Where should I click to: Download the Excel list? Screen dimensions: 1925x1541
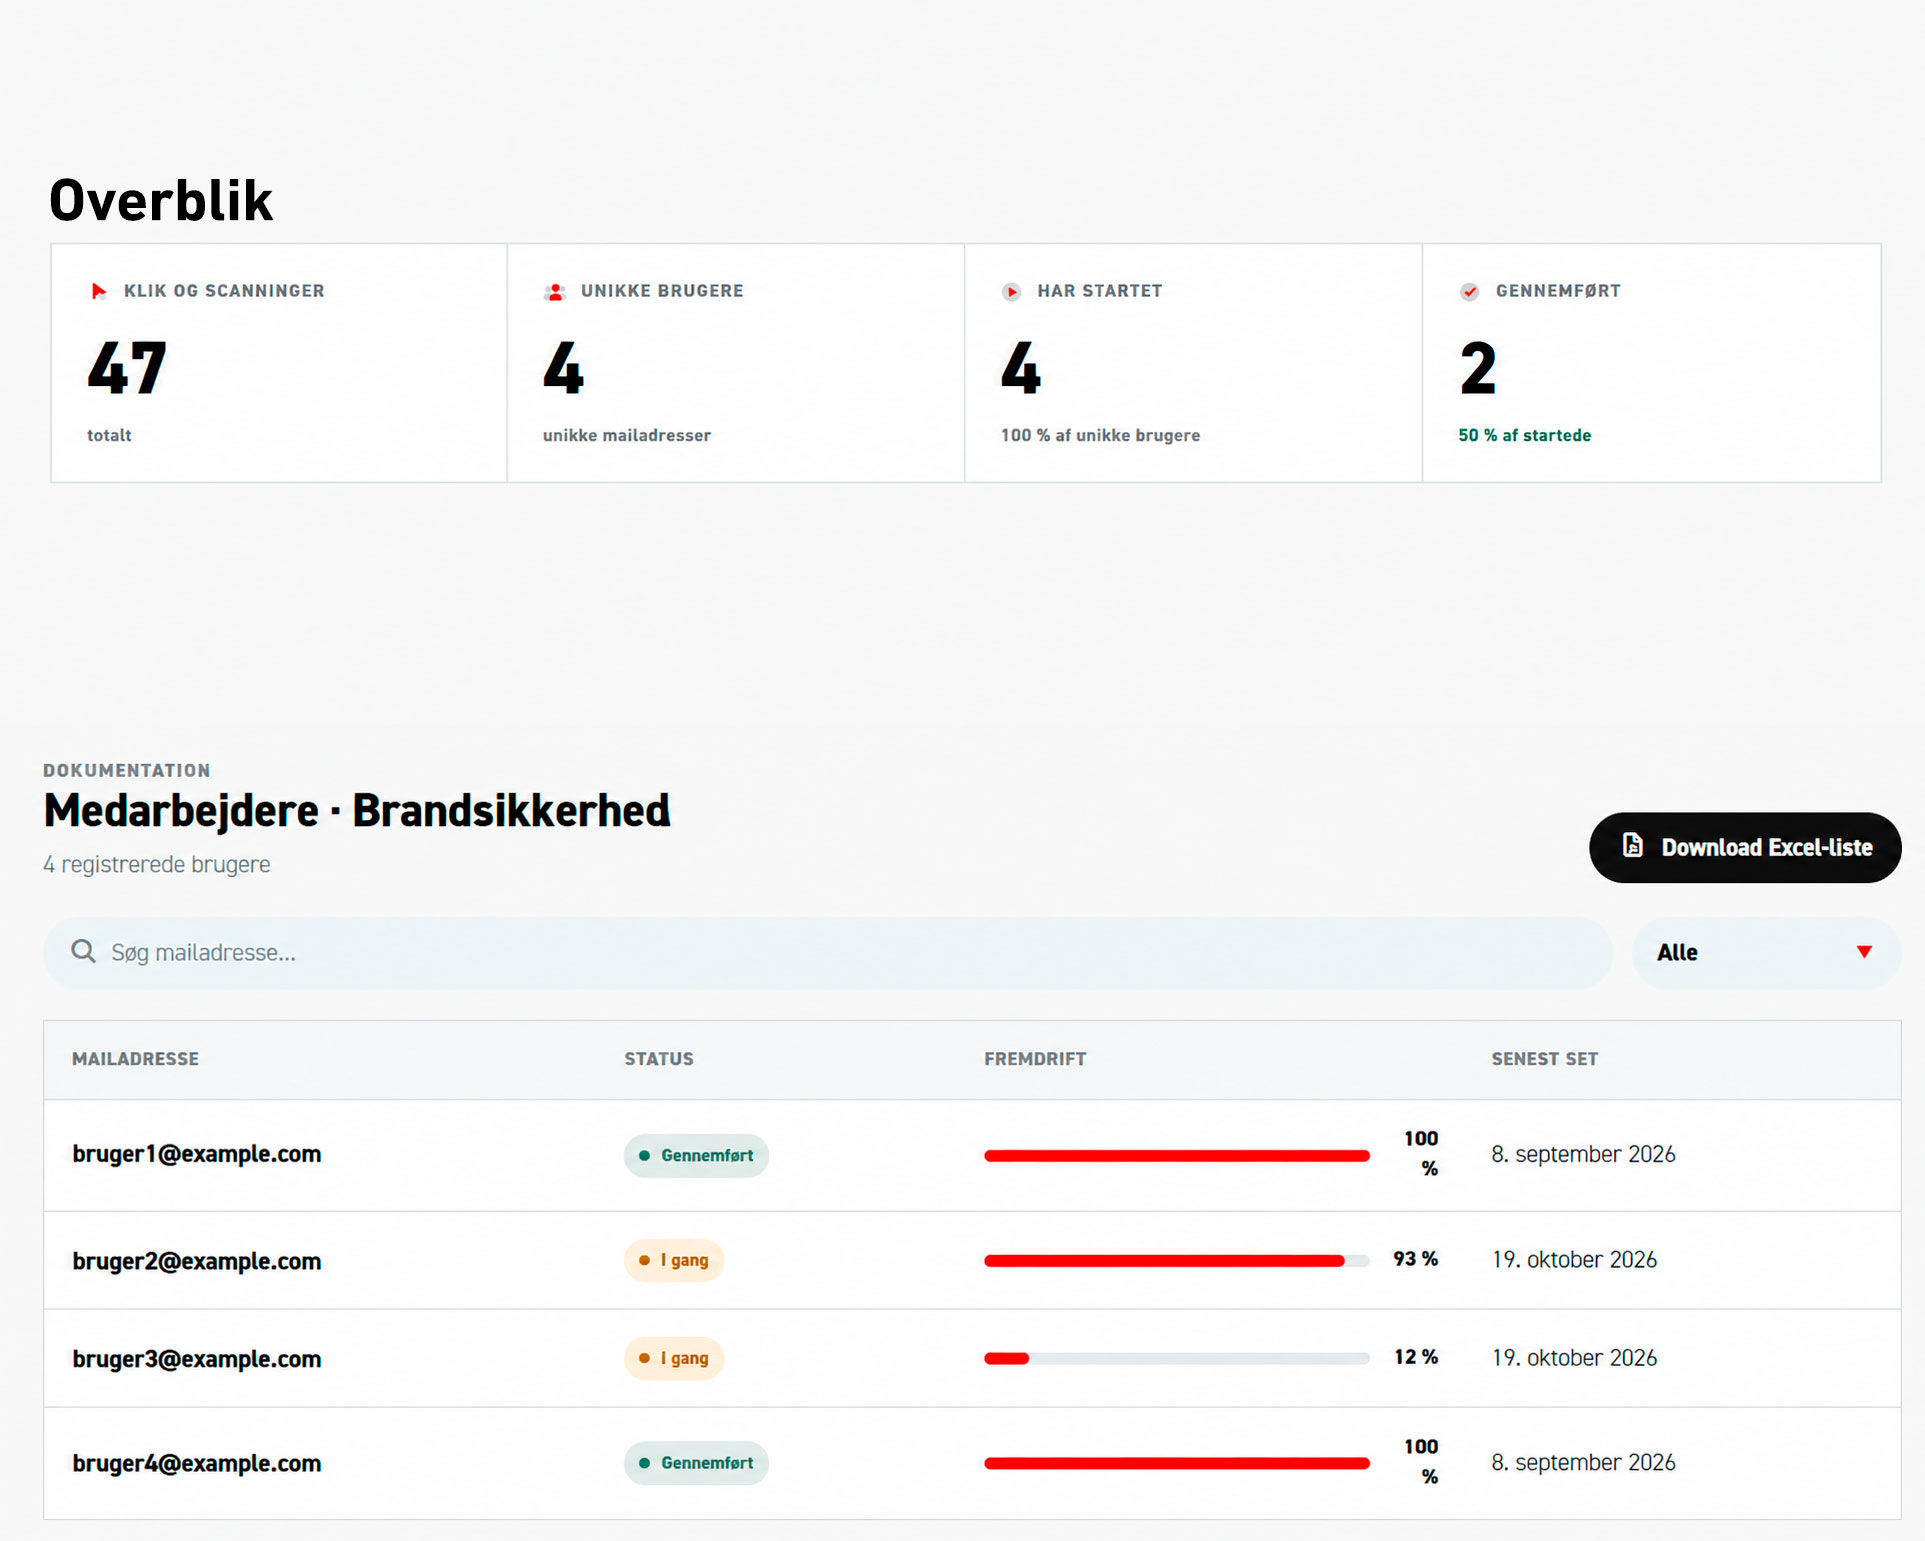point(1745,847)
